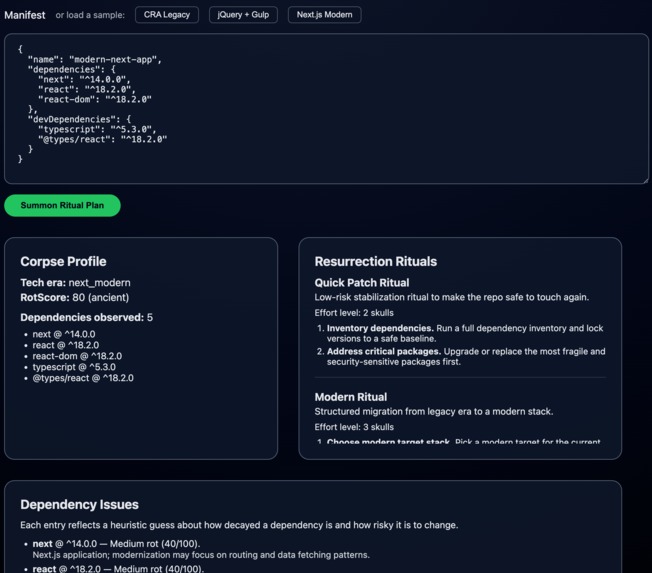This screenshot has width=652, height=573.
Task: Click 'or load a sample:' label
Action: coord(90,15)
